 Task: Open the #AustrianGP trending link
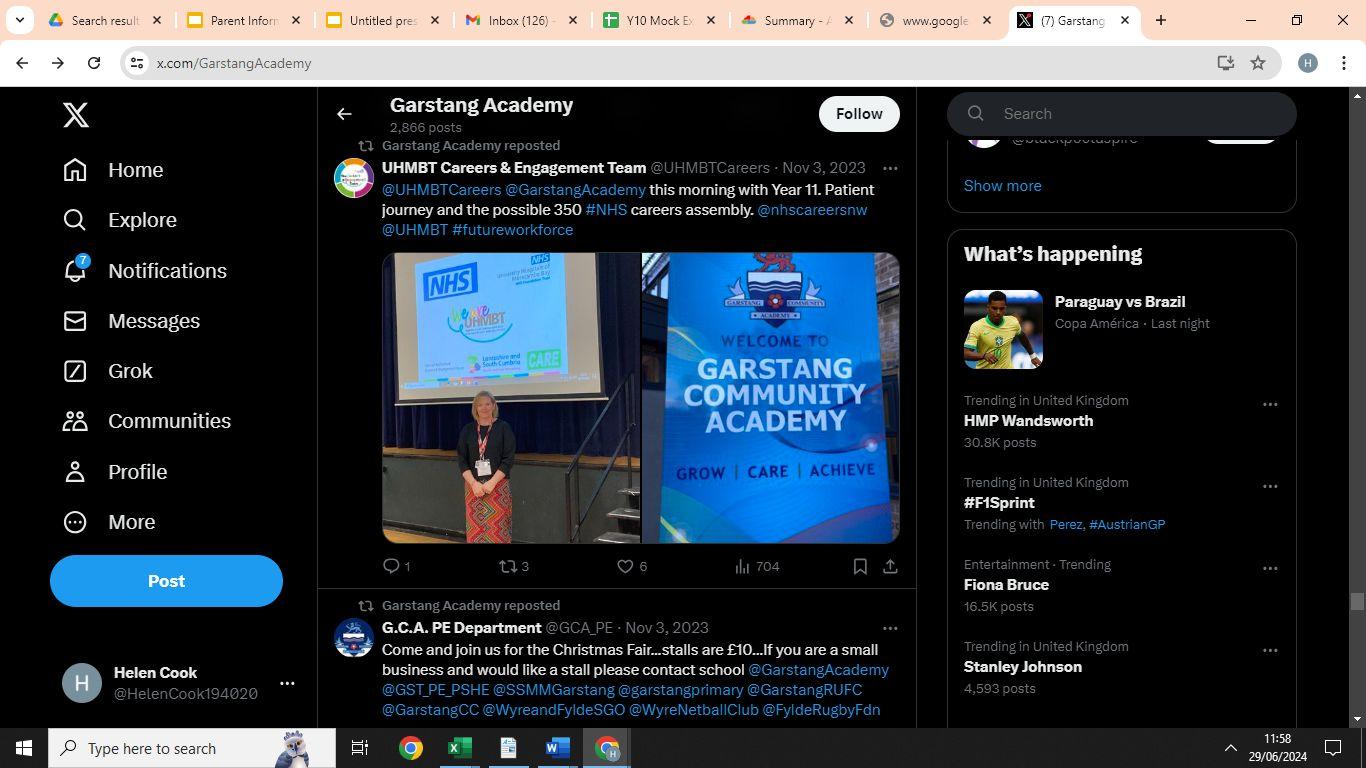(x=1127, y=525)
